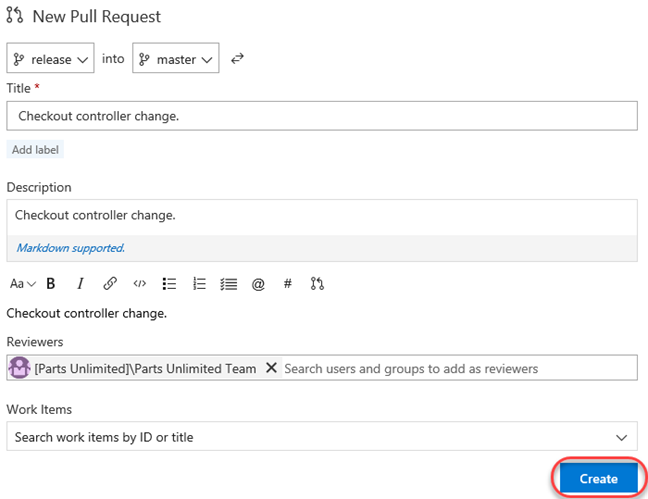
Task: Toggle bold formatting in description toolbar
Action: coord(51,284)
